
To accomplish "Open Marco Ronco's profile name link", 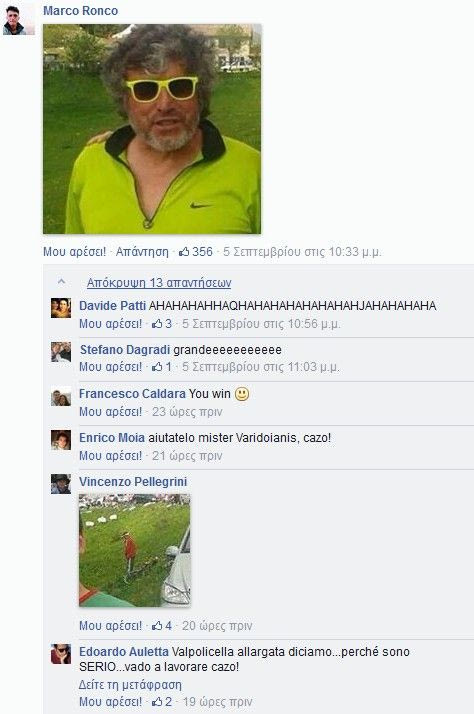I will coord(81,10).
